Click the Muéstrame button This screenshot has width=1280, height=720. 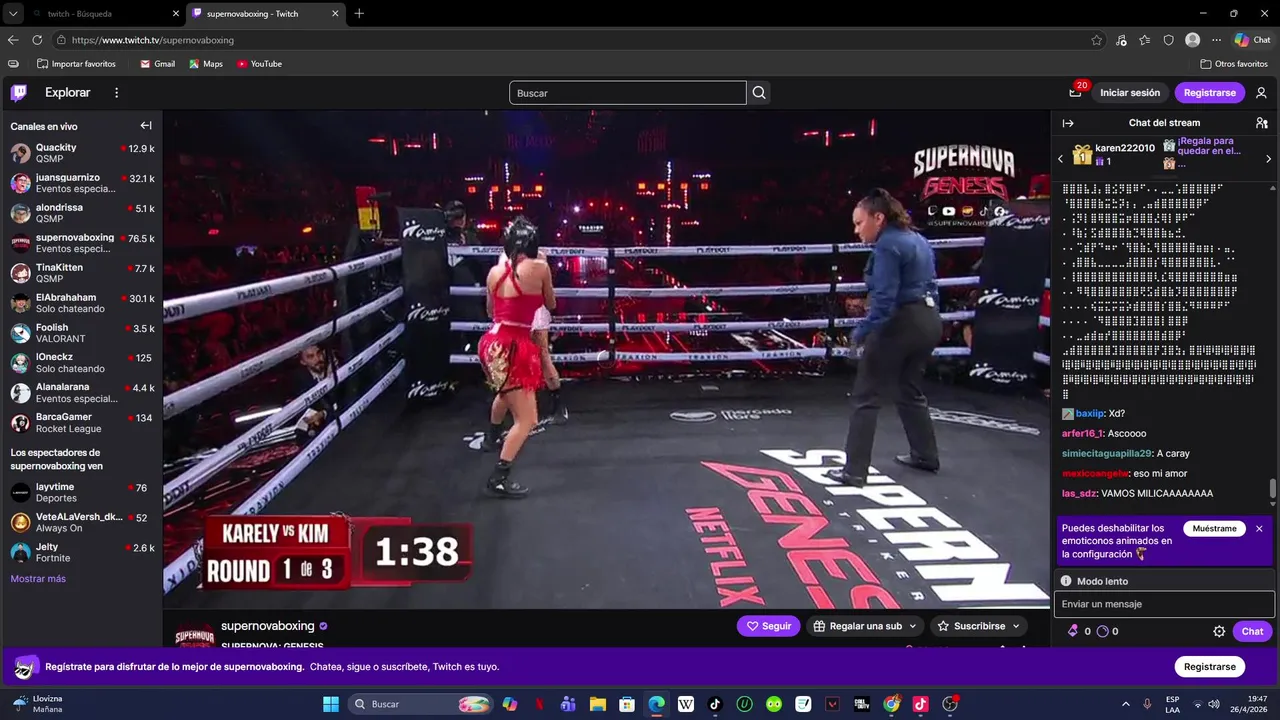click(x=1214, y=528)
